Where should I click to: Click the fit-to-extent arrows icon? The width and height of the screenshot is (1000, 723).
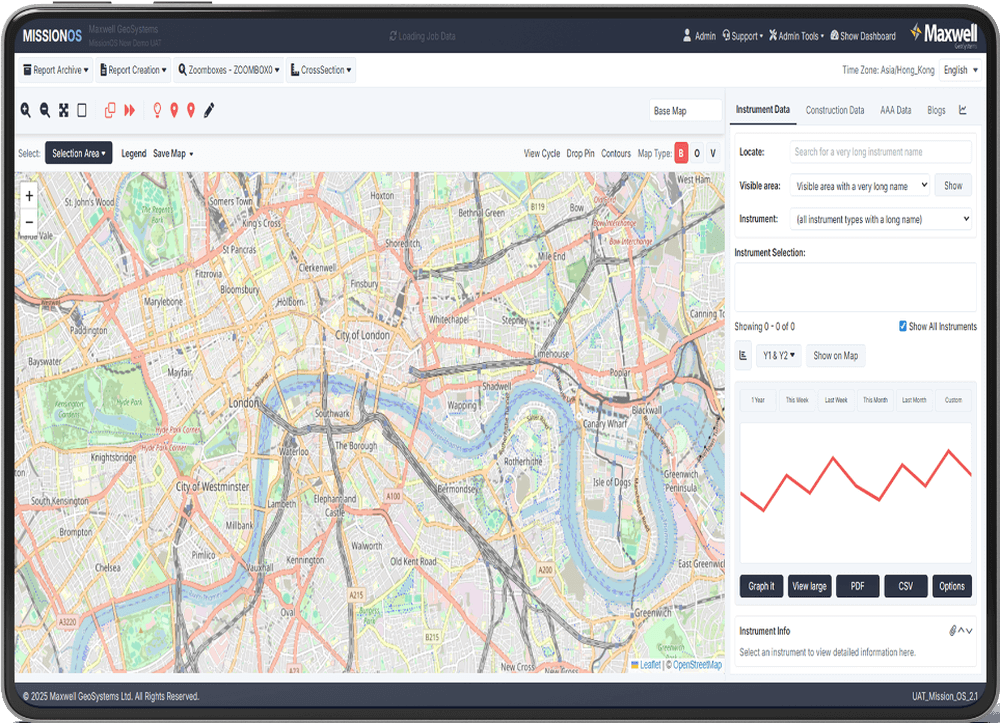pos(64,110)
